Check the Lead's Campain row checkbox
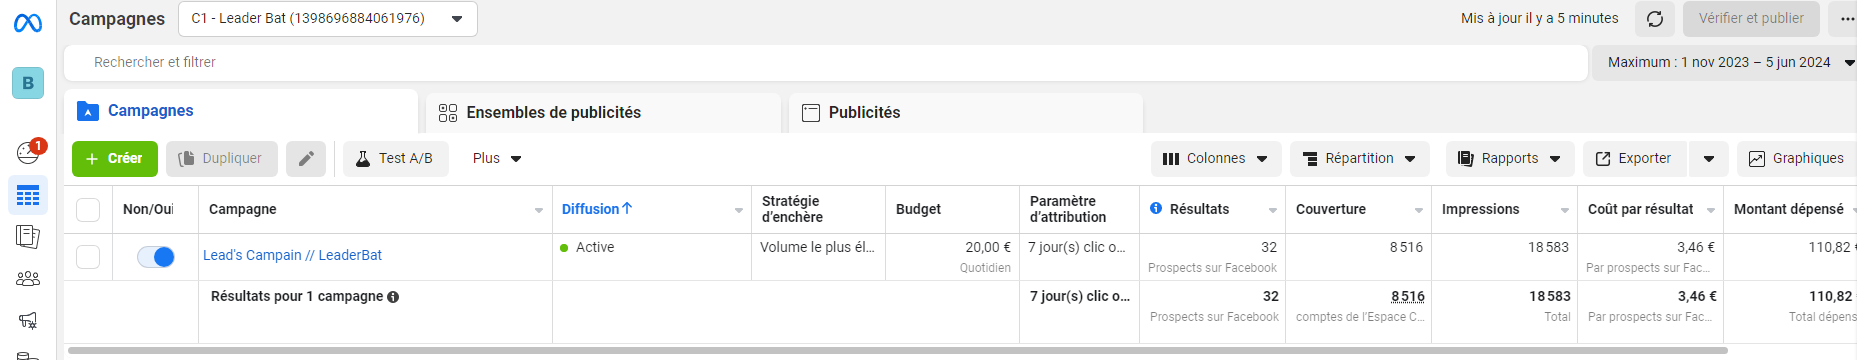1857x360 pixels. click(88, 257)
